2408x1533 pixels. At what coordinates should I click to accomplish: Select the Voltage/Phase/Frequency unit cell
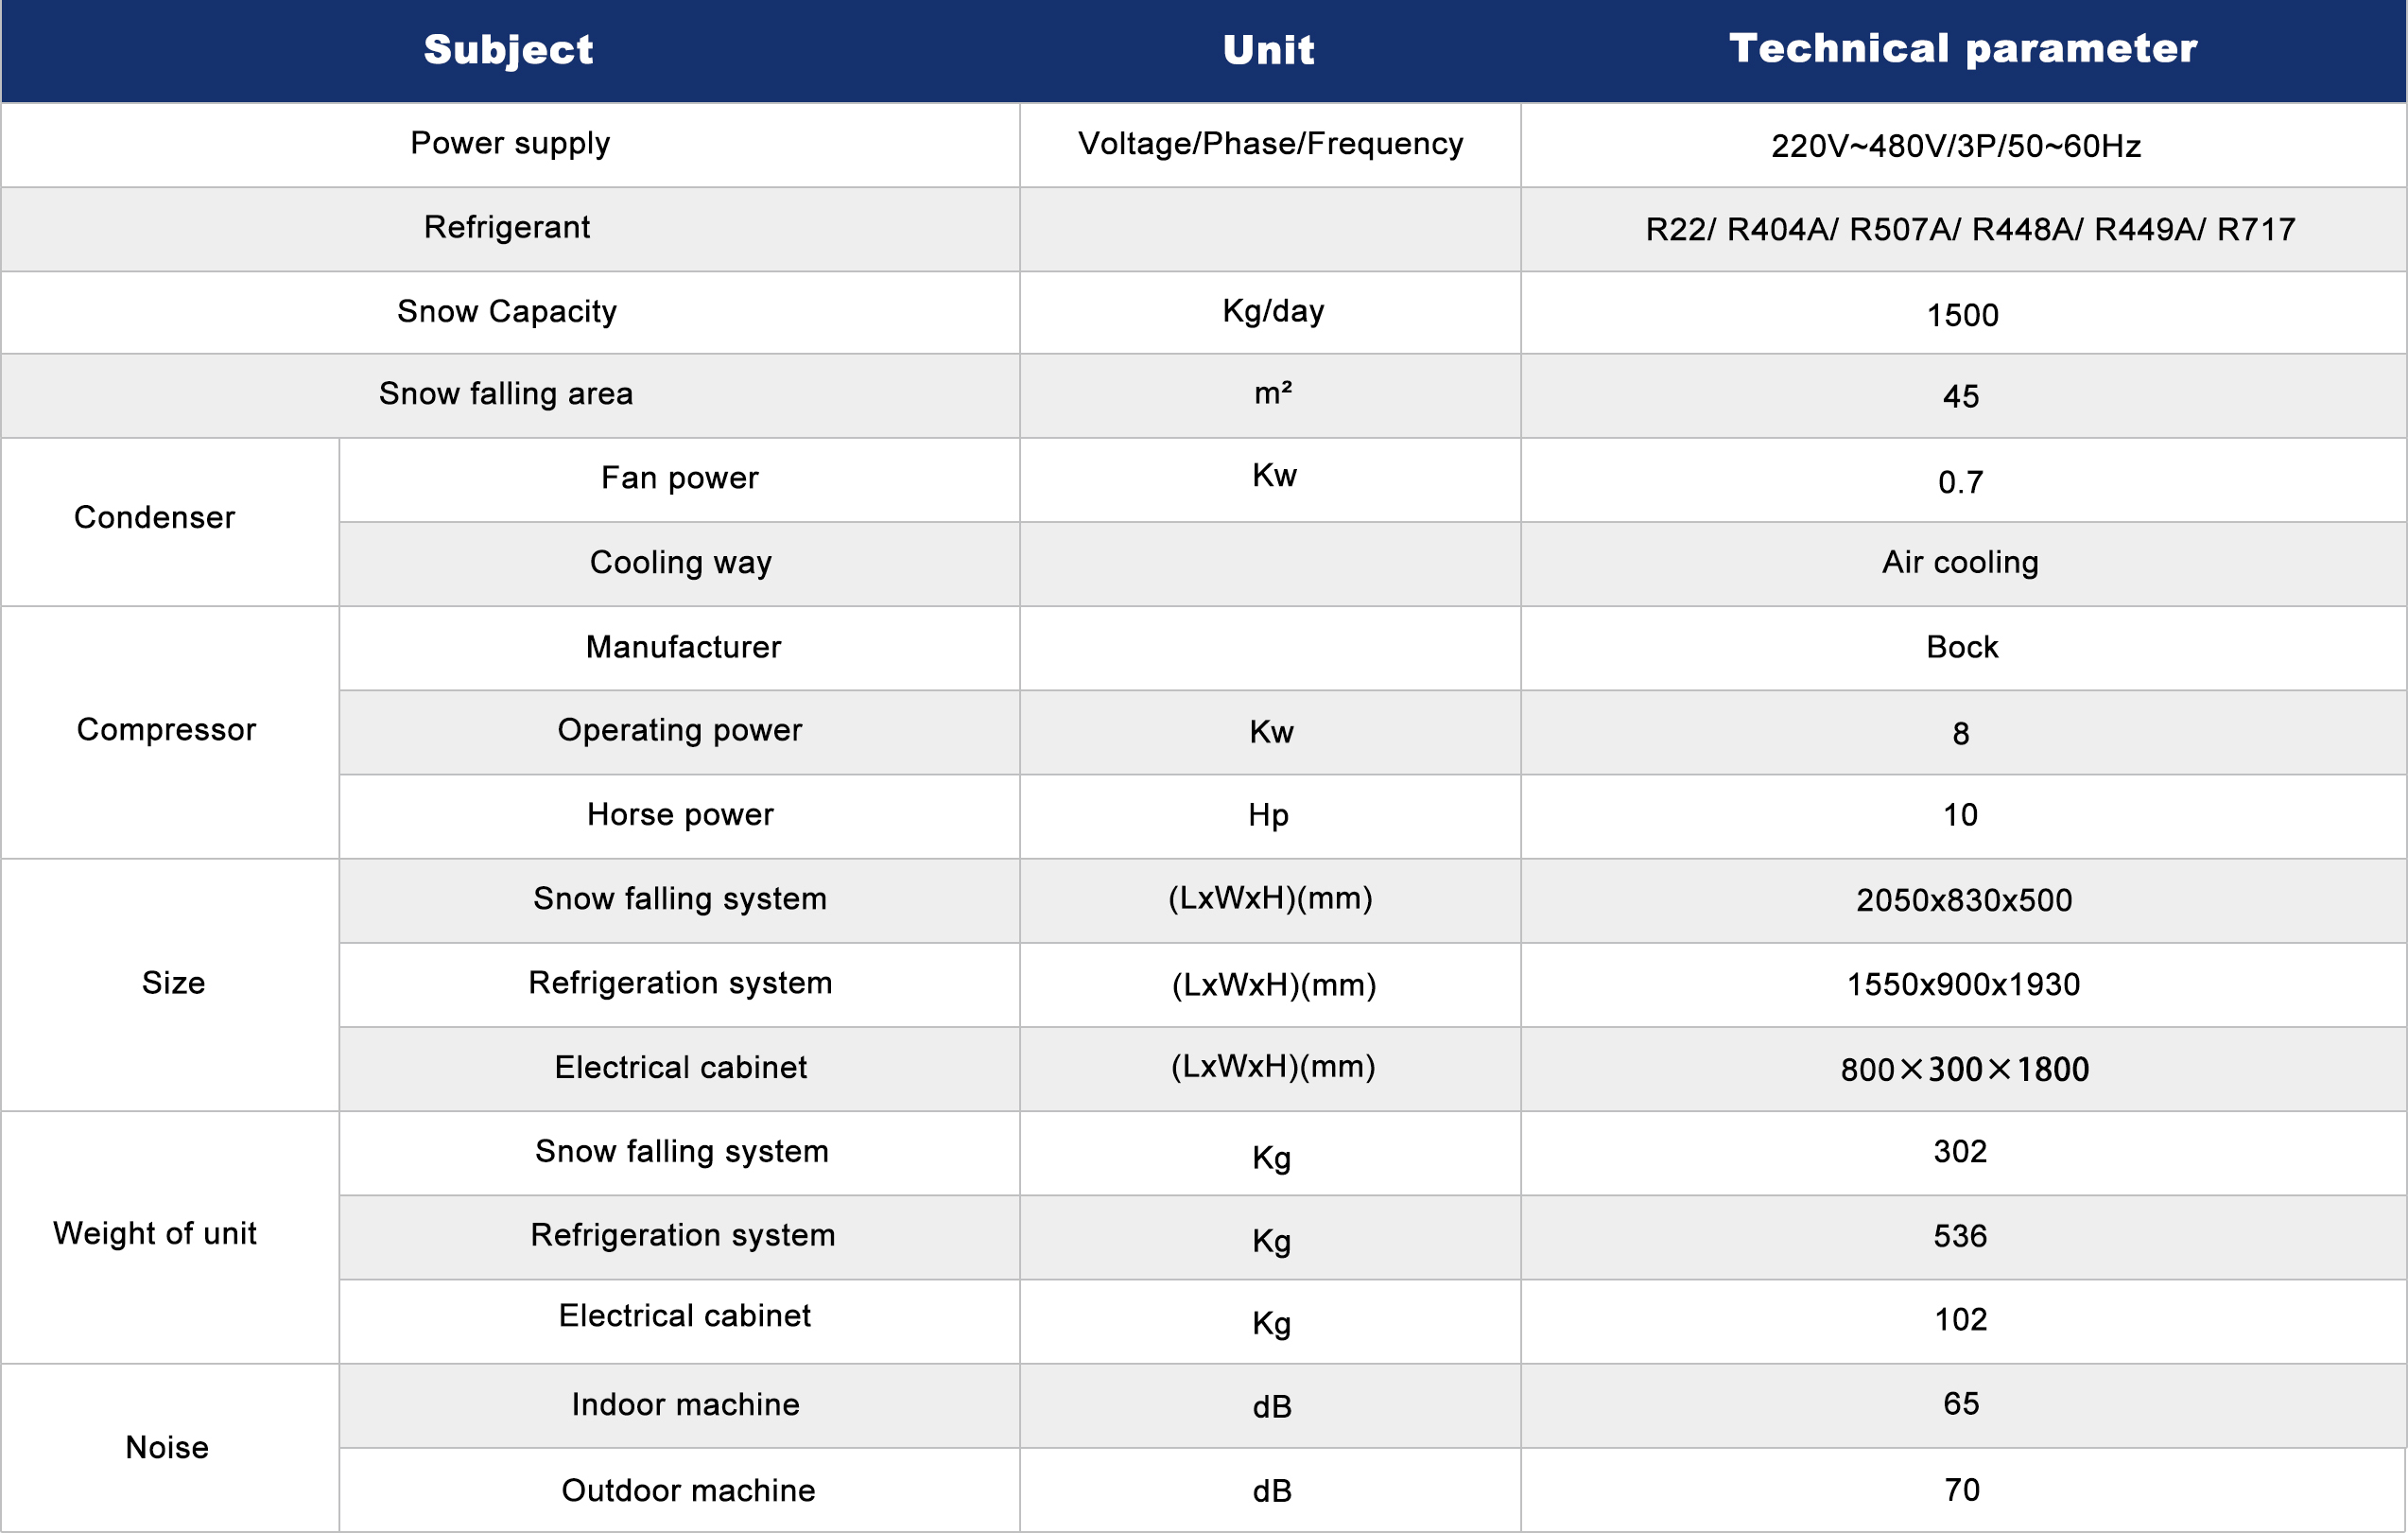tap(1270, 144)
